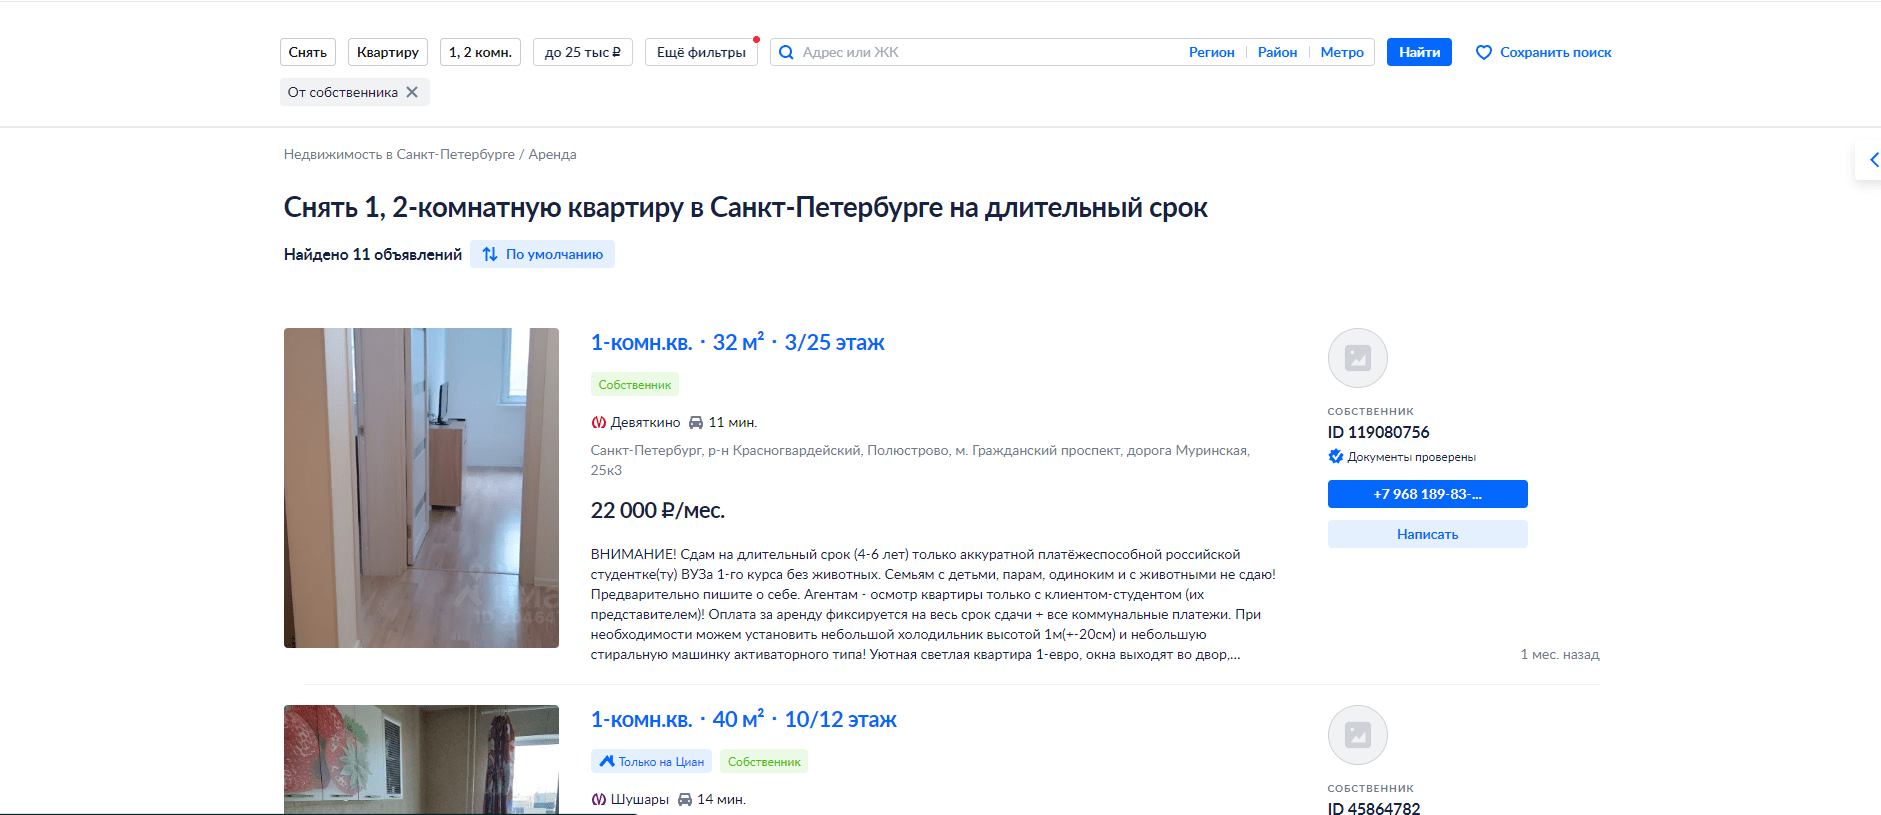Viewport: 1881px width, 815px height.
Task: Click the Шушары metro station name
Action: [x=639, y=799]
